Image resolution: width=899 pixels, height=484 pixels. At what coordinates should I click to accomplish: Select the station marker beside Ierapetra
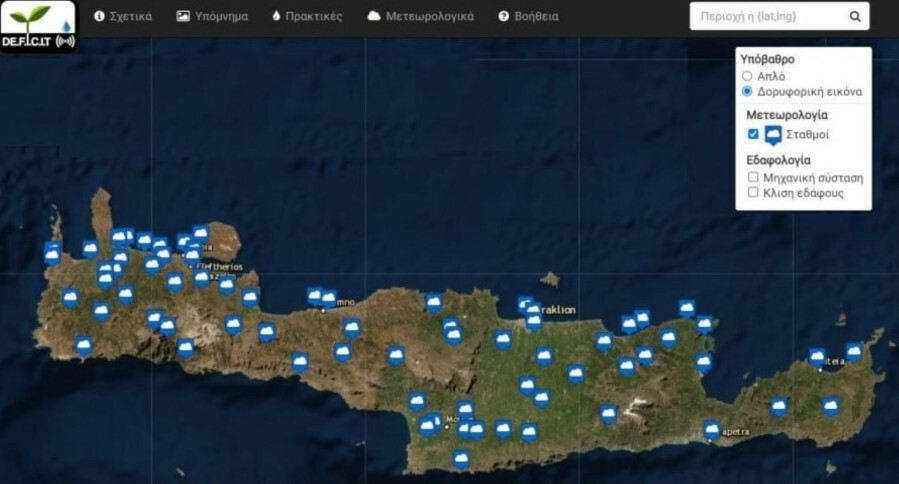coord(712,430)
